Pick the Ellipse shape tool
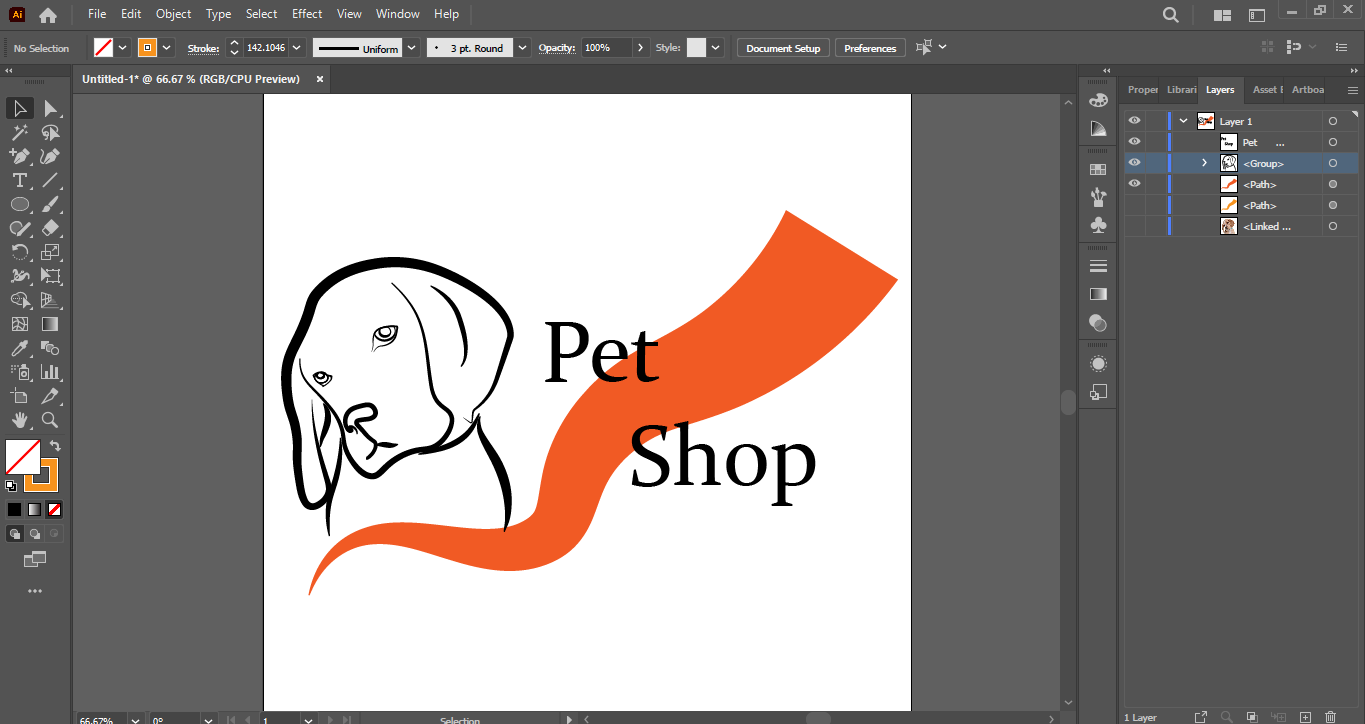The width and height of the screenshot is (1365, 724). 19,204
